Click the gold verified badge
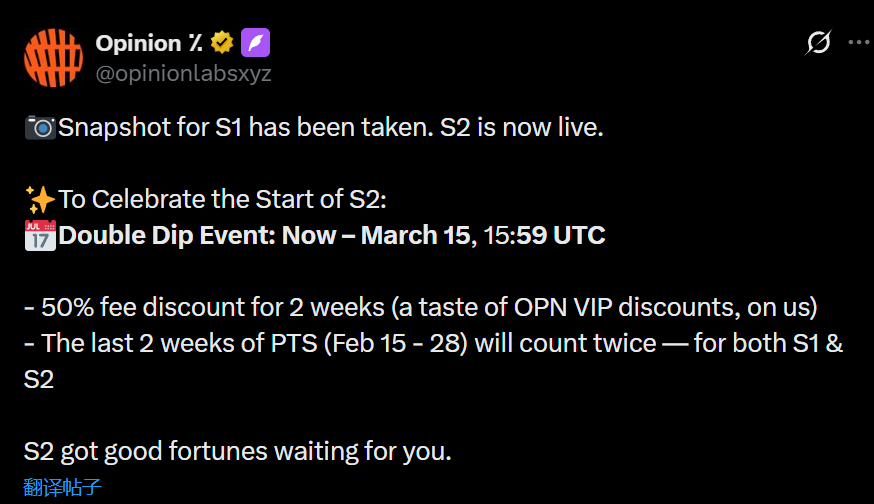This screenshot has height=504, width=874. [222, 43]
